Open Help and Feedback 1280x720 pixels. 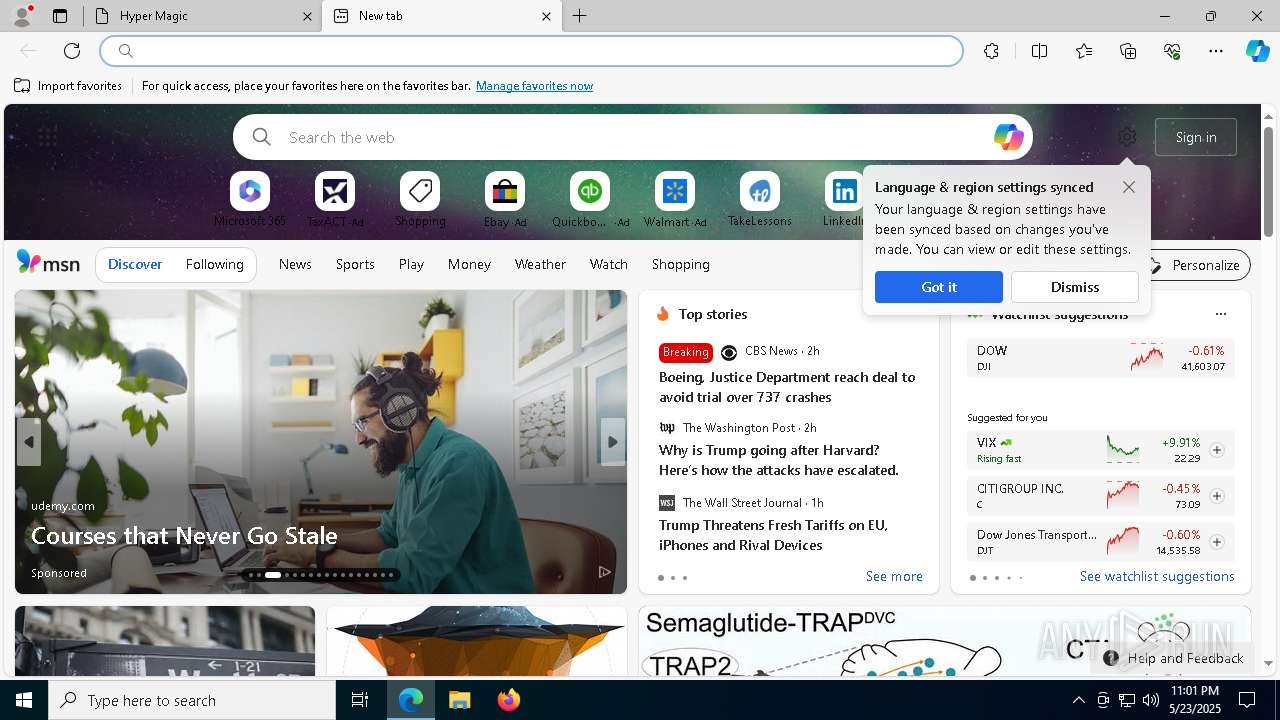[x=1174, y=658]
